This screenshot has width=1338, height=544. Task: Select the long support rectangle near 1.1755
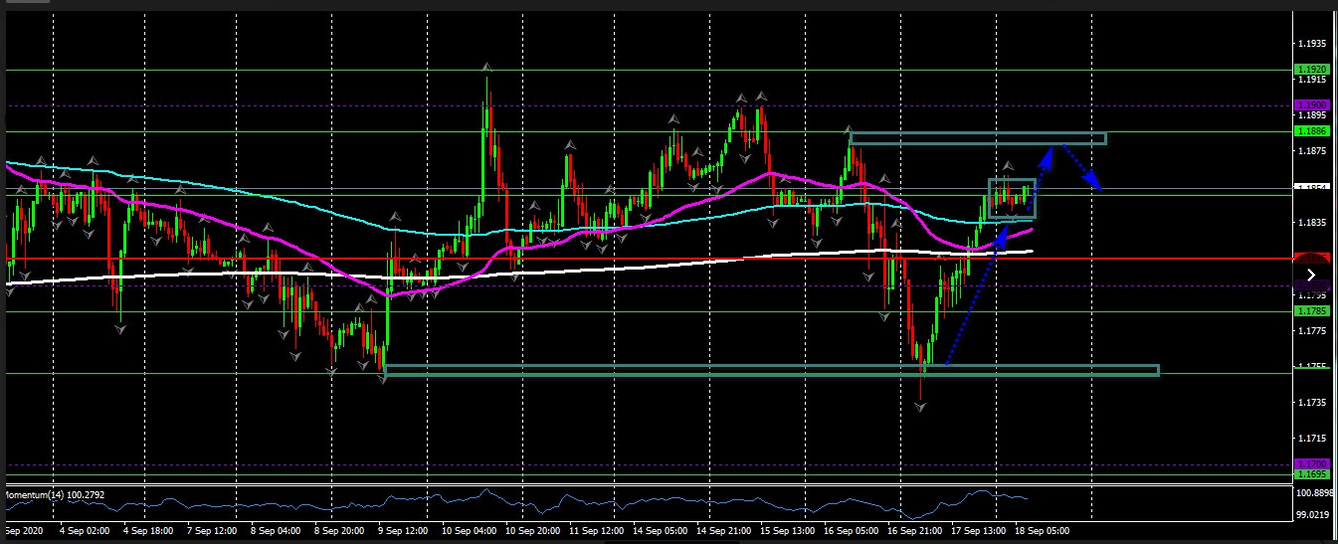[x=770, y=371]
